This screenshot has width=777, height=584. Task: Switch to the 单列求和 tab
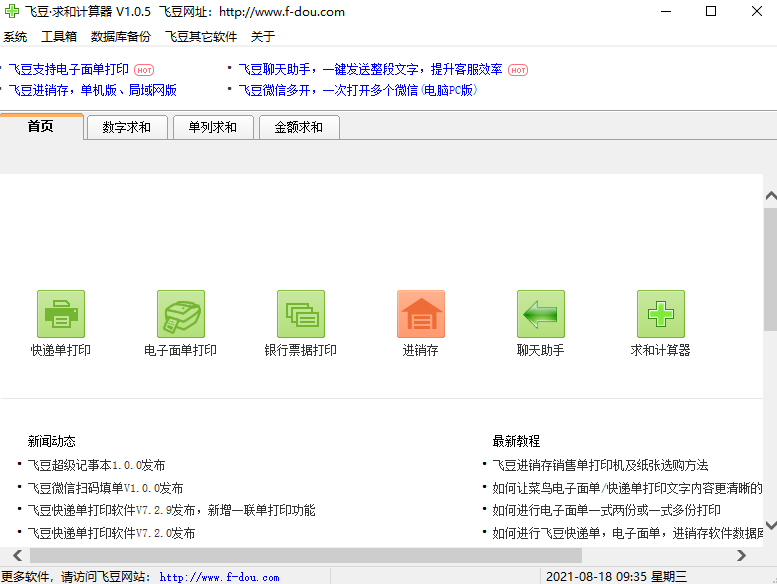coord(213,128)
